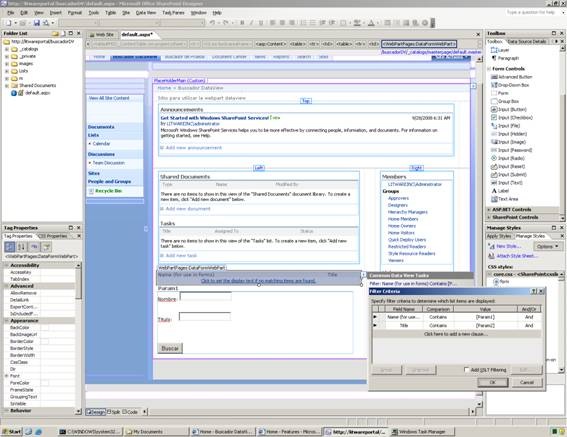Expand the Lists folder
567x437 pixels.
(7, 71)
